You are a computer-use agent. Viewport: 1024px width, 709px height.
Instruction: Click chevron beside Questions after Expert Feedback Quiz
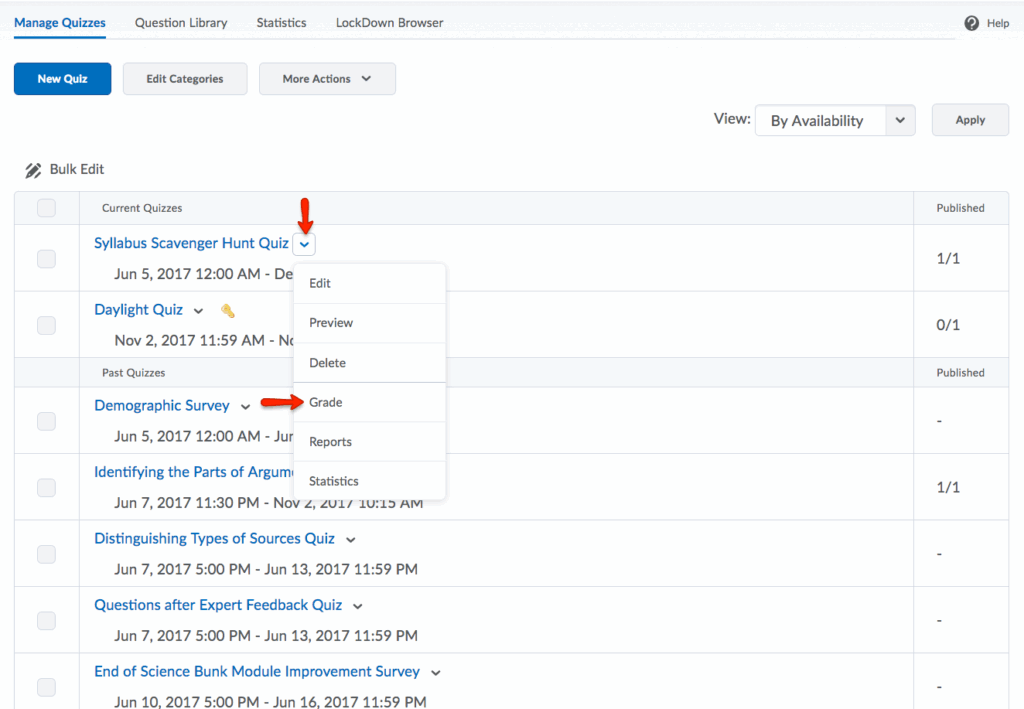pos(358,606)
